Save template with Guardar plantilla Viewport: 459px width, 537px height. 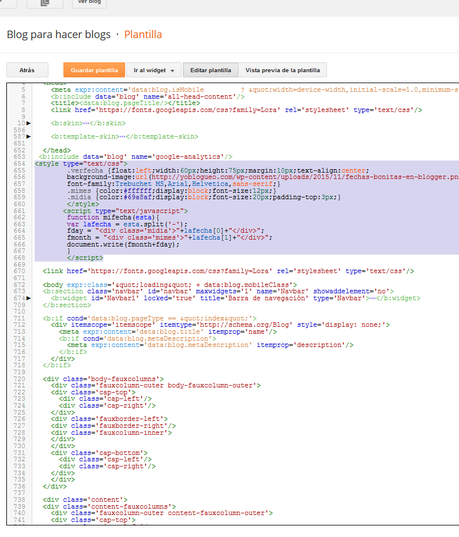[94, 70]
